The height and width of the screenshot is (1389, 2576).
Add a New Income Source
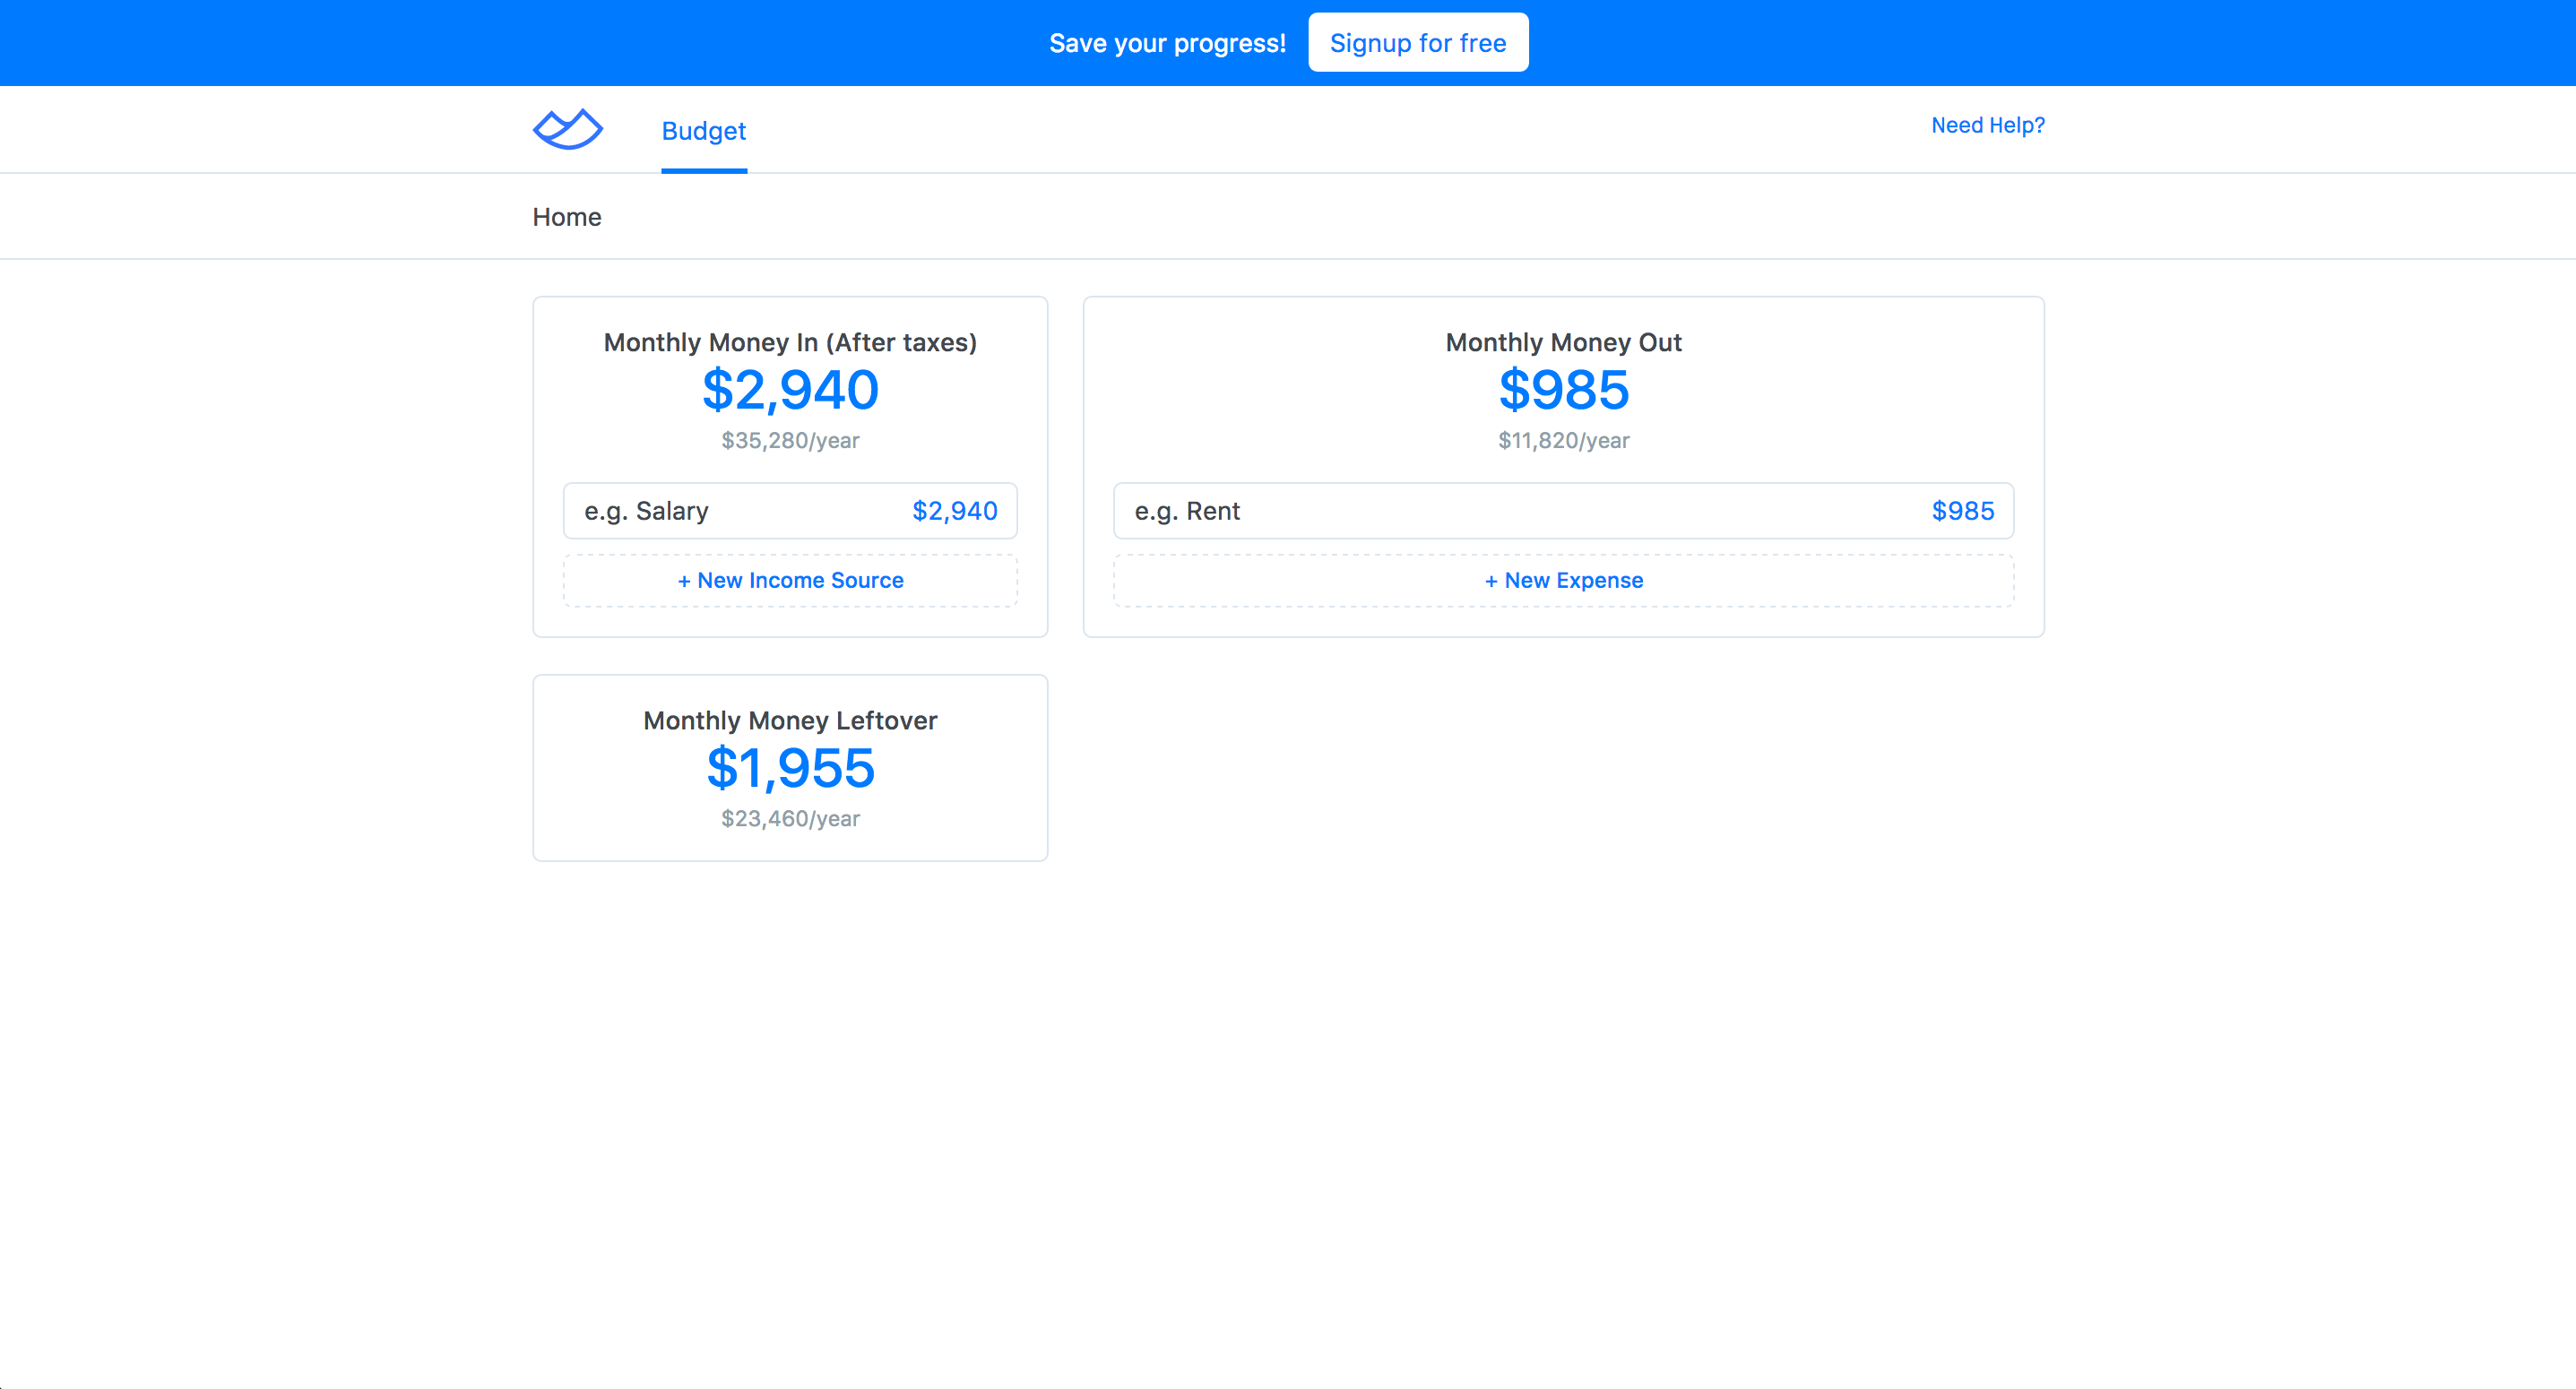[790, 581]
